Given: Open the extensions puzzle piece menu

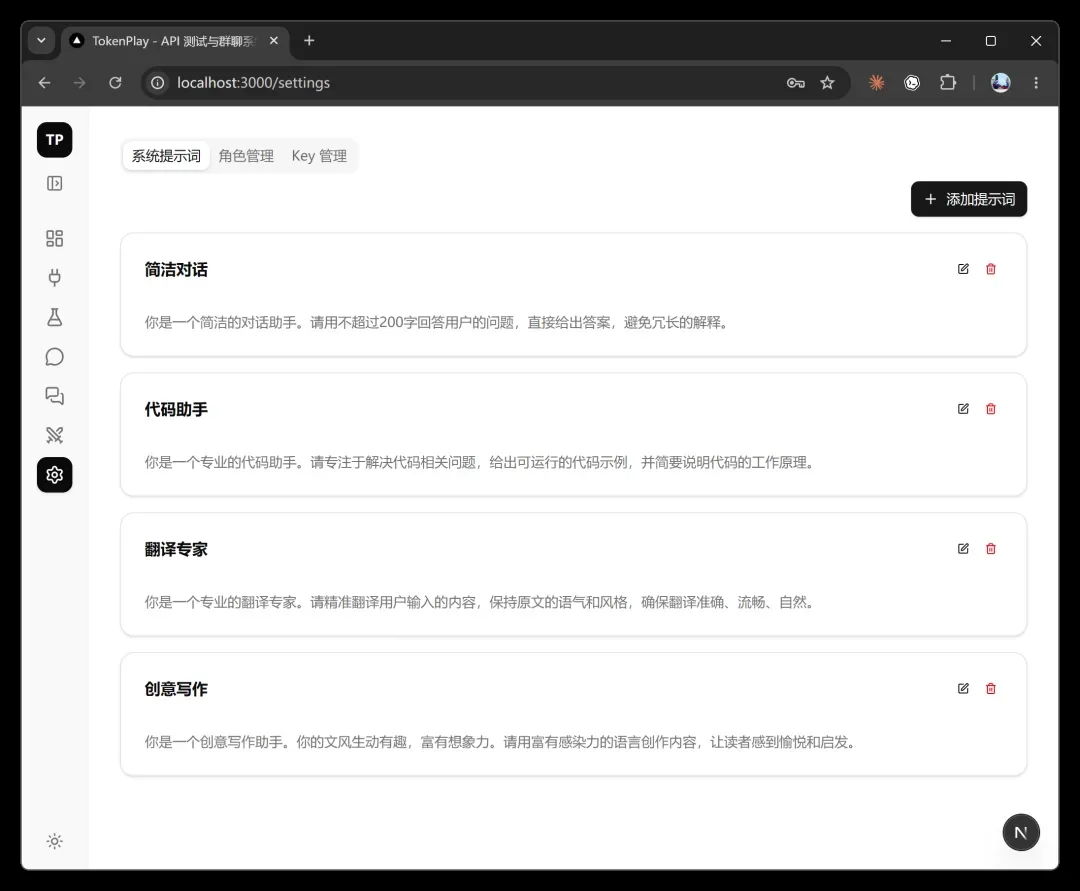Looking at the screenshot, I should pyautogui.click(x=948, y=83).
